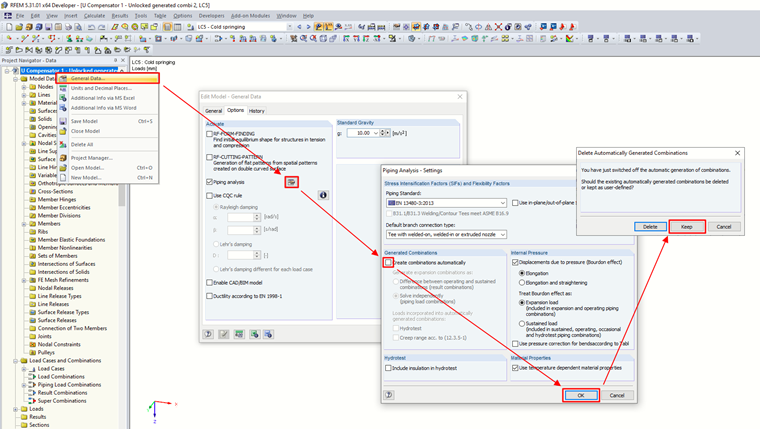Expand the Nodes tree item
This screenshot has width=760, height=429.
tap(24, 87)
